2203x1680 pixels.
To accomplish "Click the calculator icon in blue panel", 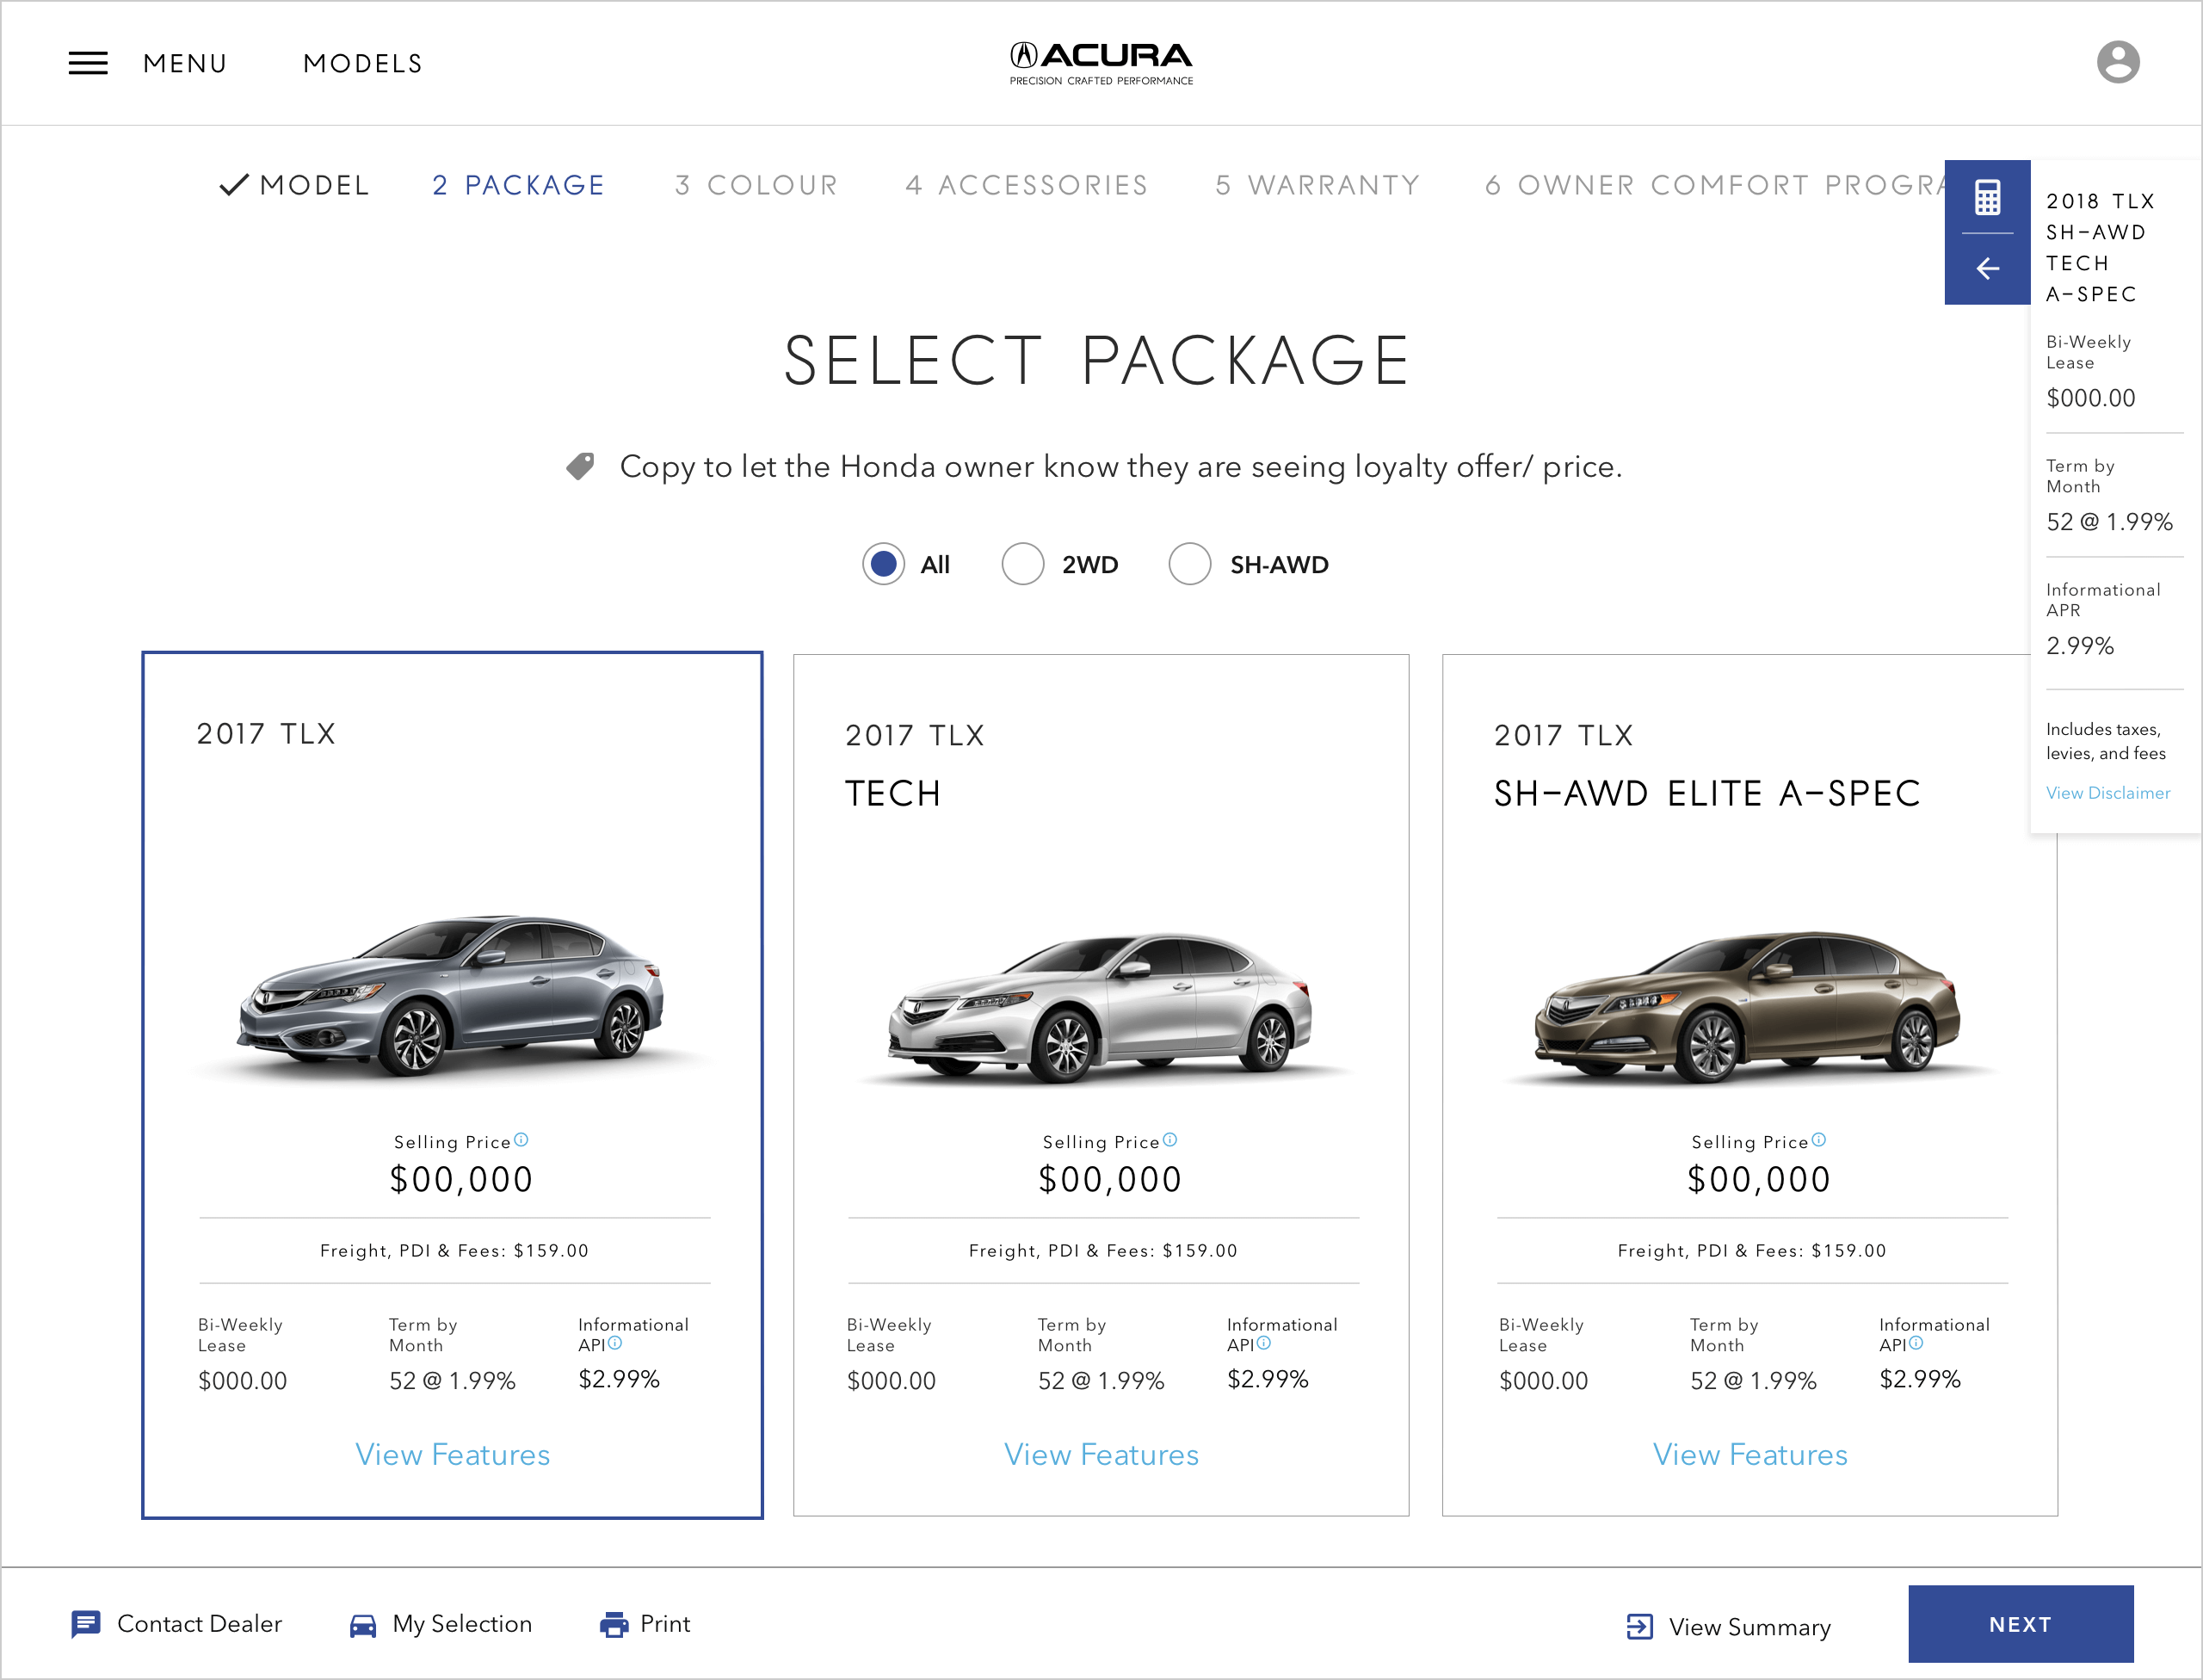I will tap(1987, 197).
